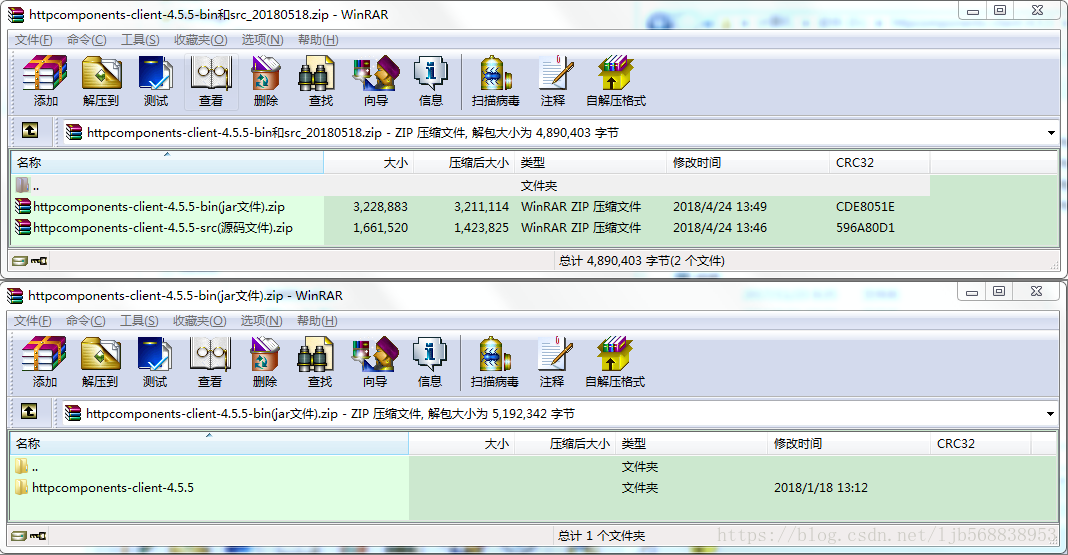Go up one level in top window
This screenshot has width=1068, height=555.
pos(30,130)
